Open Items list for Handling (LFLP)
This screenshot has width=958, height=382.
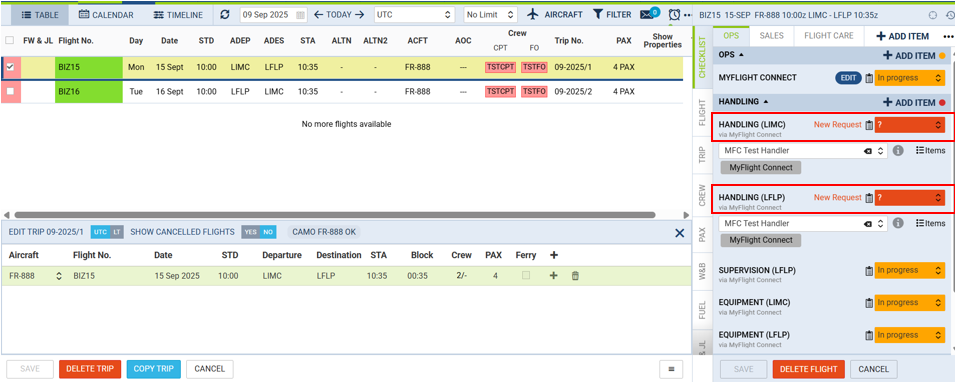931,223
